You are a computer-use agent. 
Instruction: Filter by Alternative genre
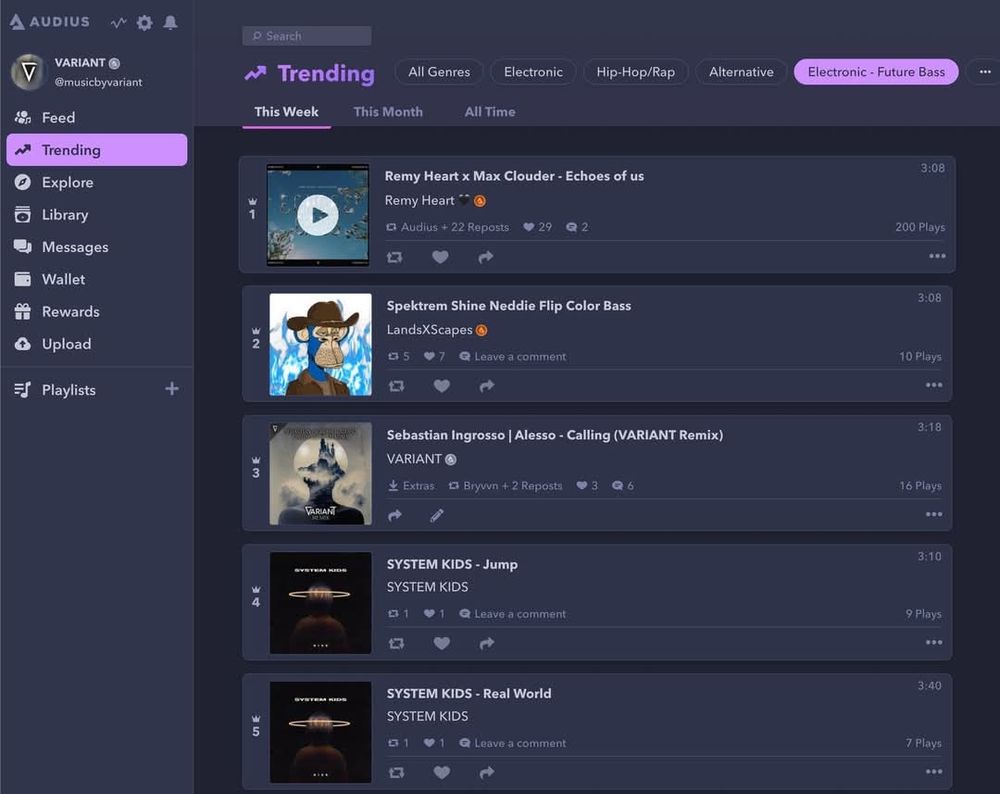[741, 72]
